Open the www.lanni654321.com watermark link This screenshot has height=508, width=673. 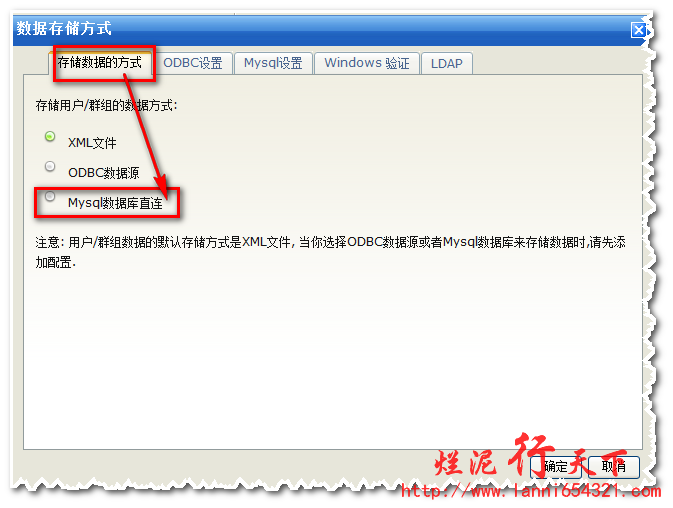click(x=531, y=491)
